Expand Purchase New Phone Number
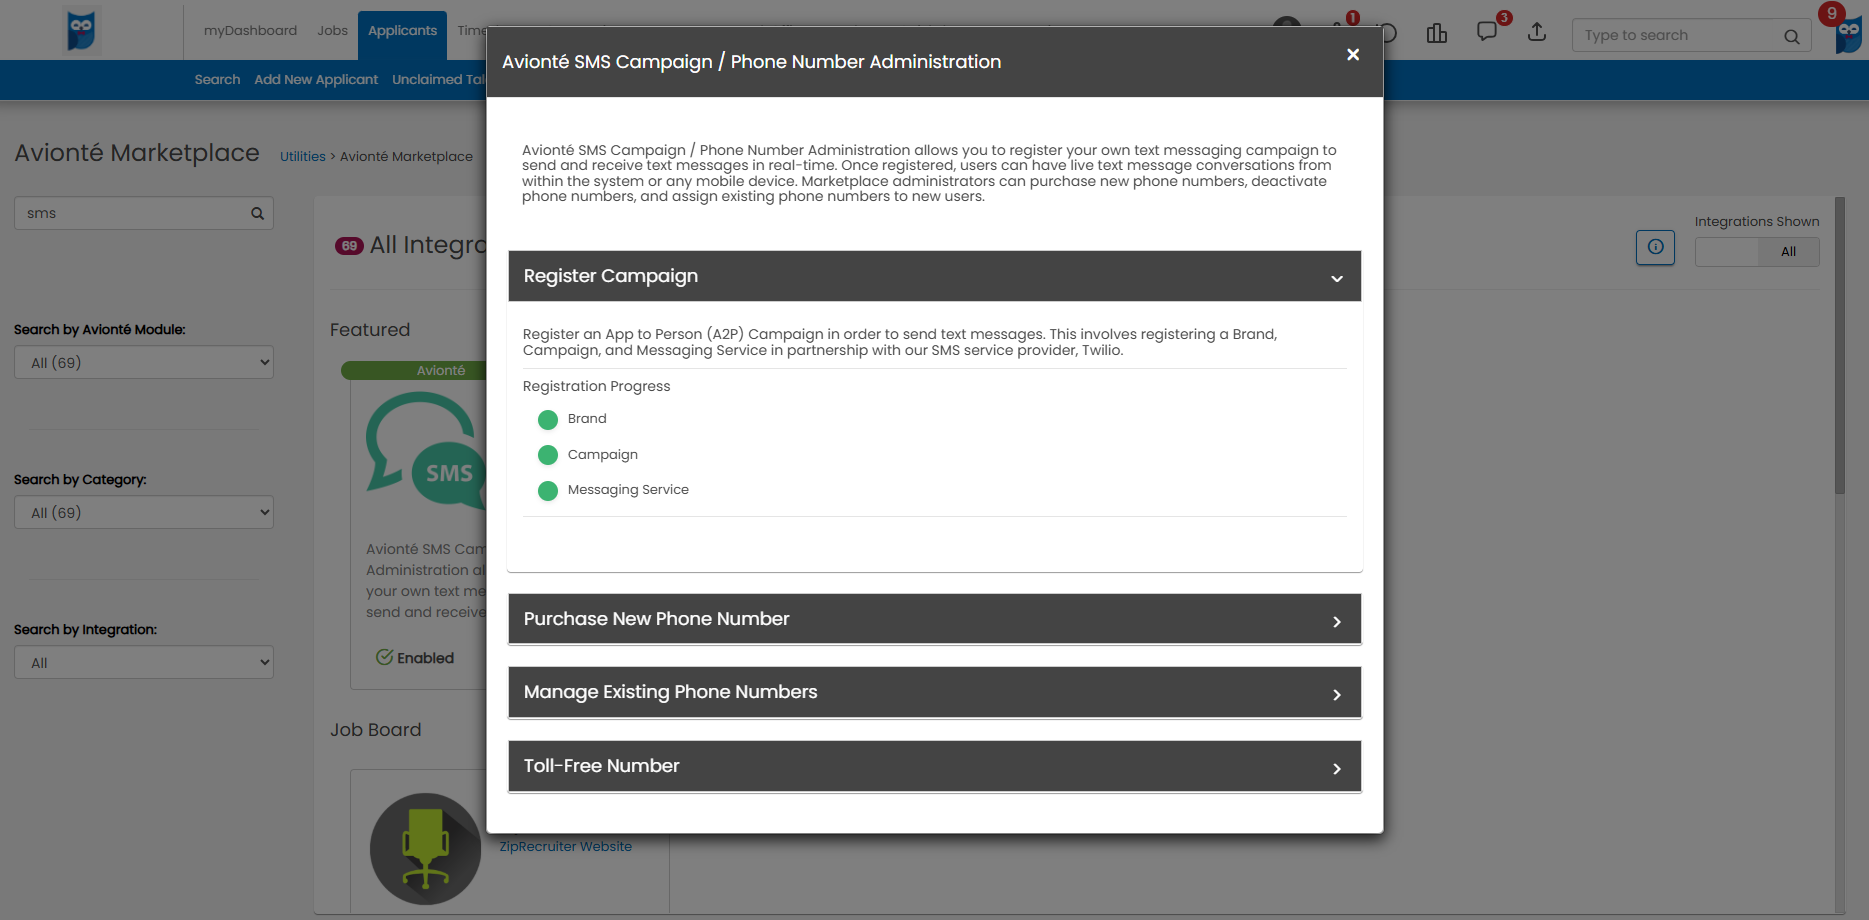 coord(934,619)
